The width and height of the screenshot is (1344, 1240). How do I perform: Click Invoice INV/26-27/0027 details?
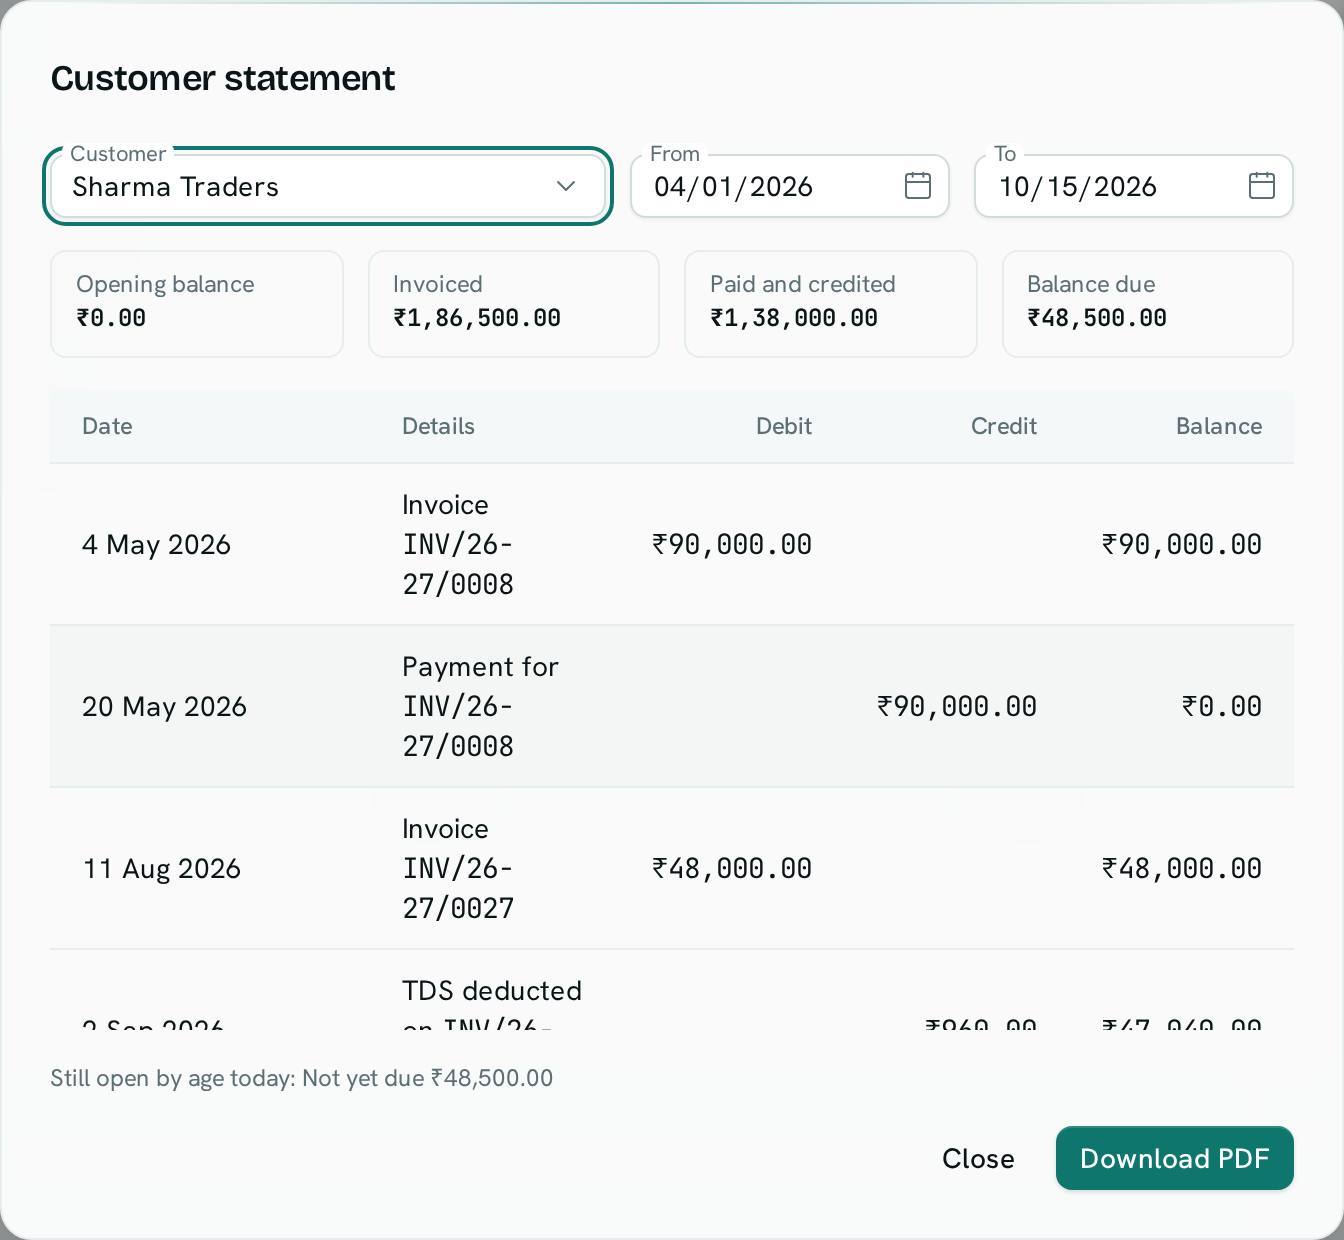(x=458, y=868)
